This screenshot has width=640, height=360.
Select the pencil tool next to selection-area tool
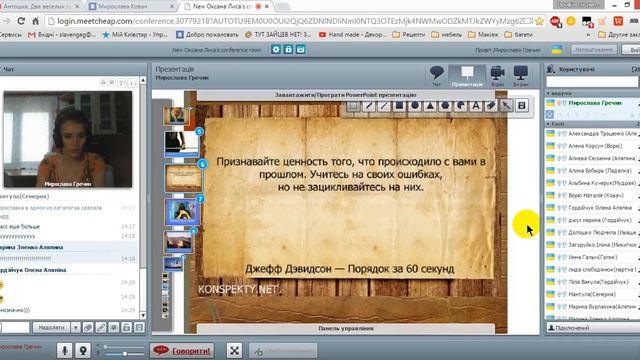click(369, 106)
